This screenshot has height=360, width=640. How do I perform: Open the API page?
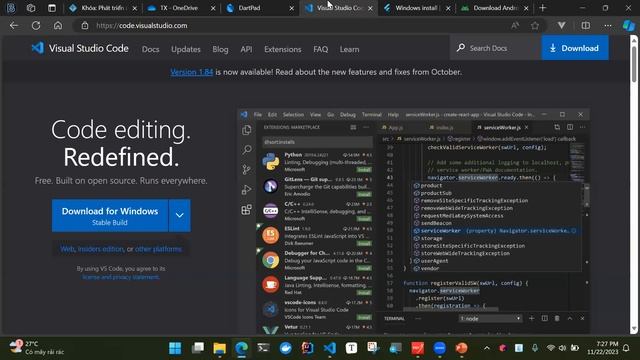click(x=246, y=49)
